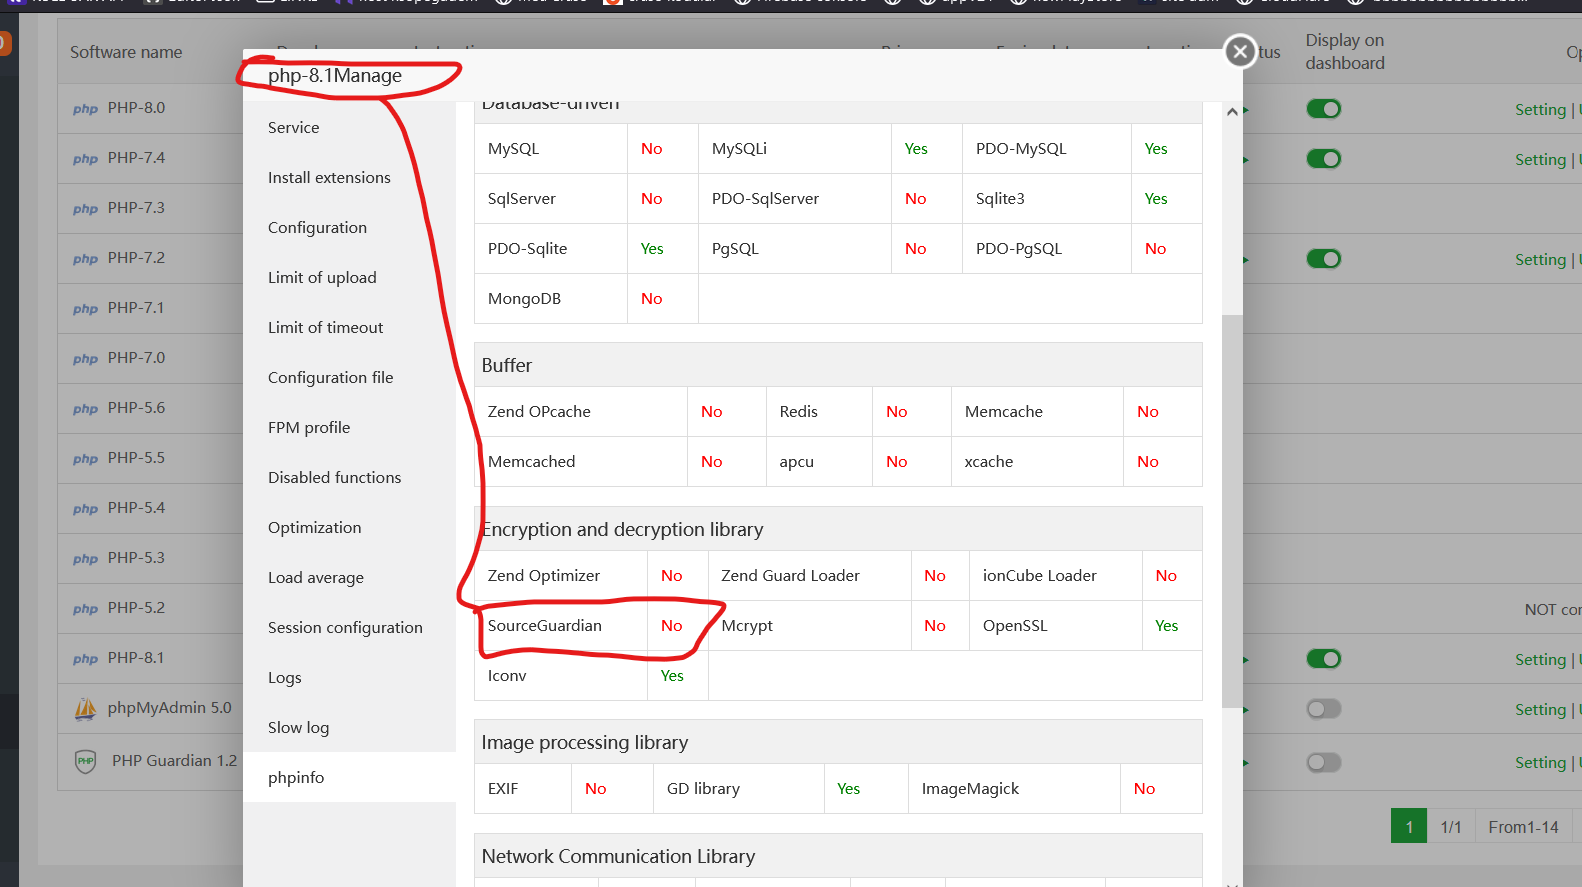Enable dashboard display for PHP Guardian 1.2

[1324, 762]
